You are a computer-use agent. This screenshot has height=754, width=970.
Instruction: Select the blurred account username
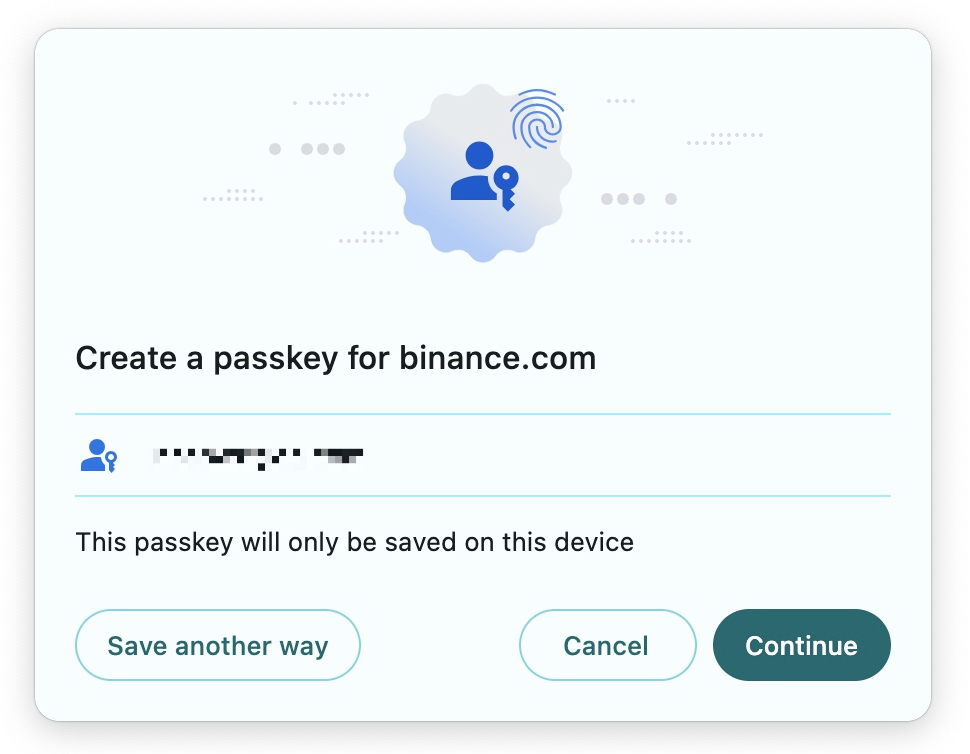(256, 457)
